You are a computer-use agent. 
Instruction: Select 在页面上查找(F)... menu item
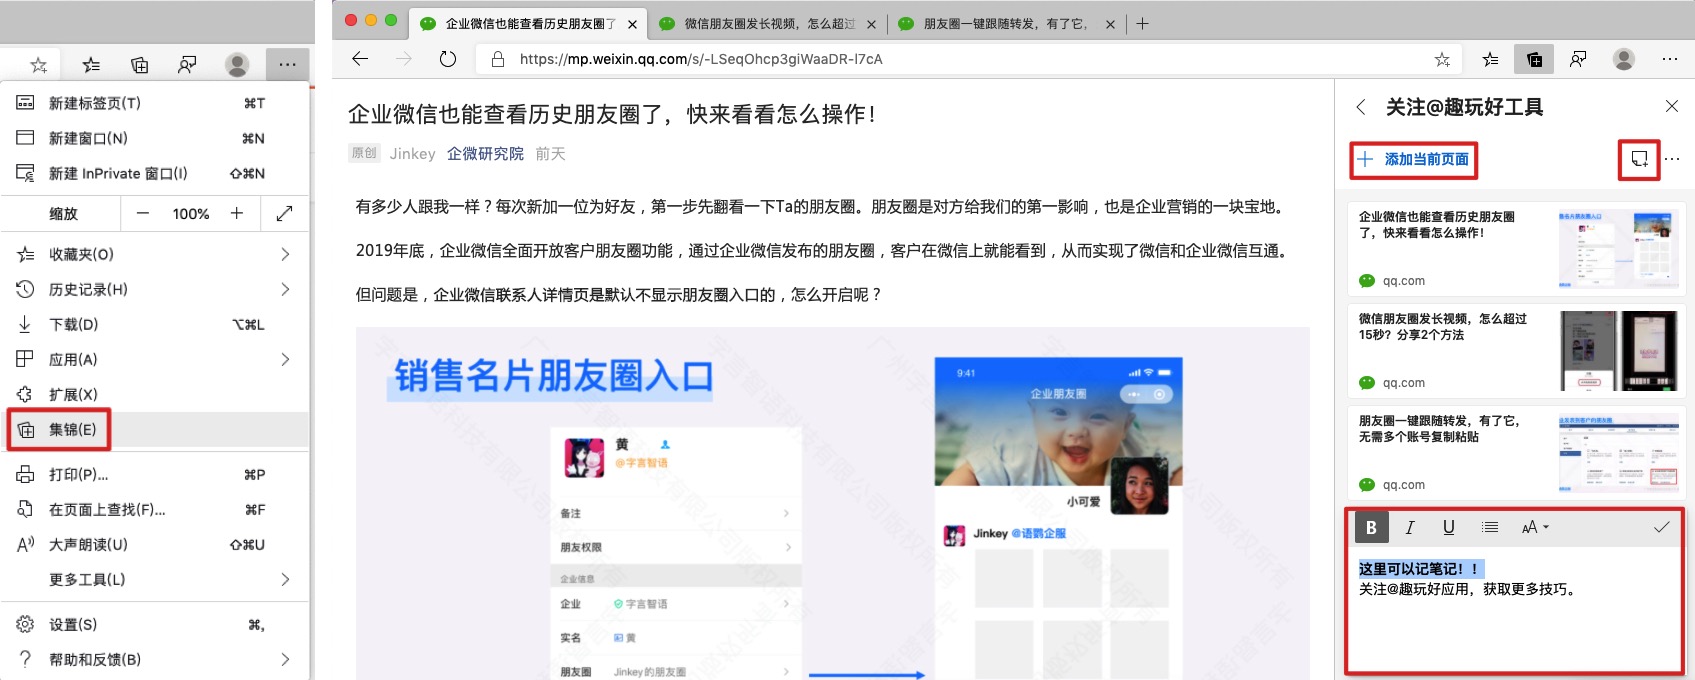tap(155, 509)
